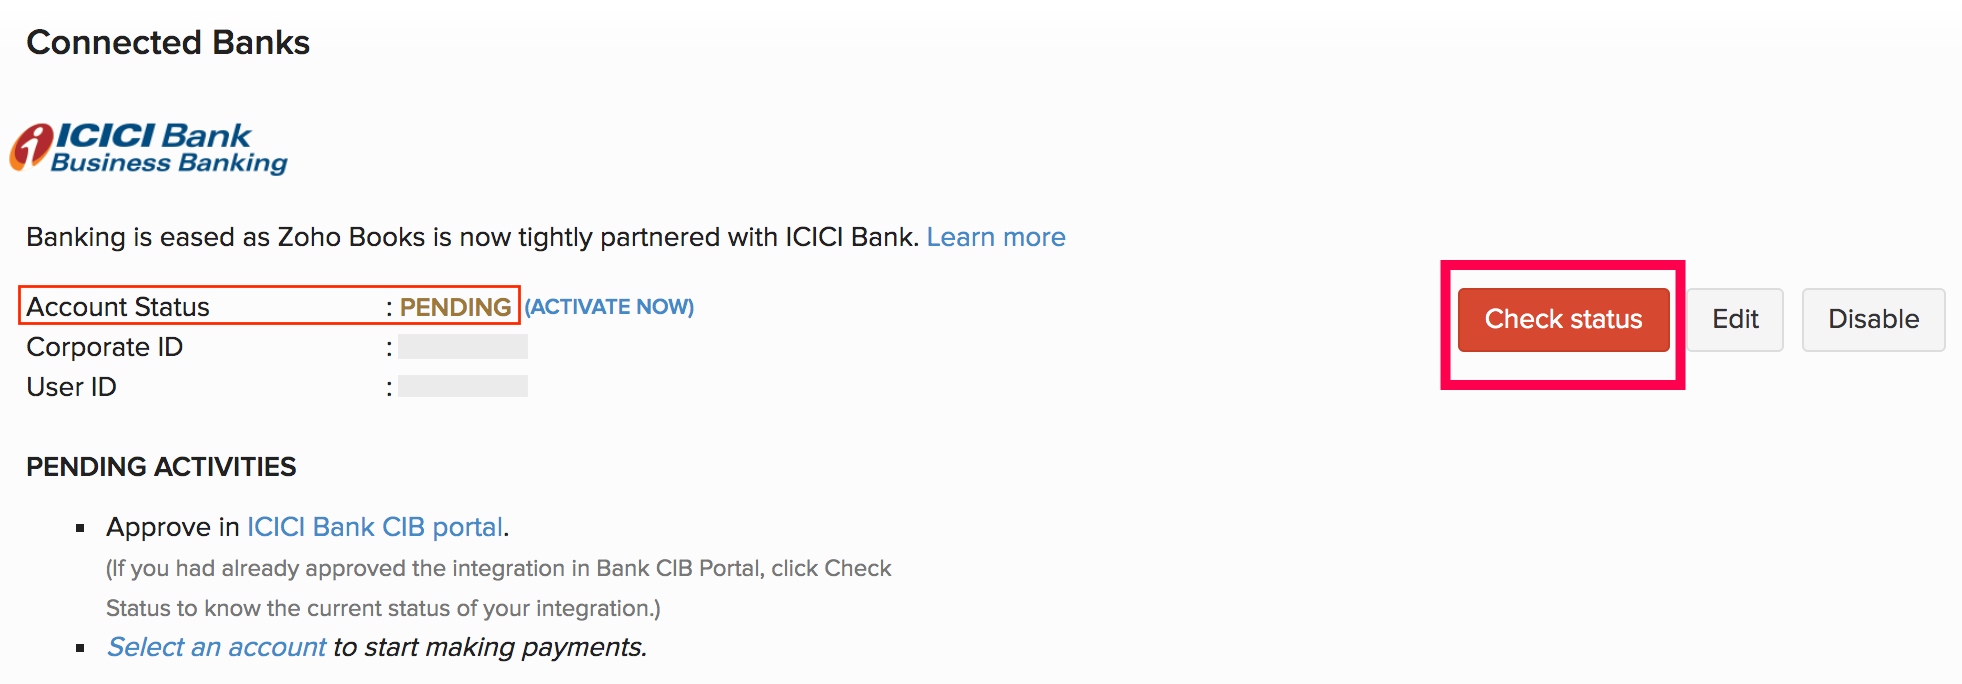Screen dimensions: 1962x684
Task: Click the ACTIVATE NOW link
Action: tap(609, 307)
